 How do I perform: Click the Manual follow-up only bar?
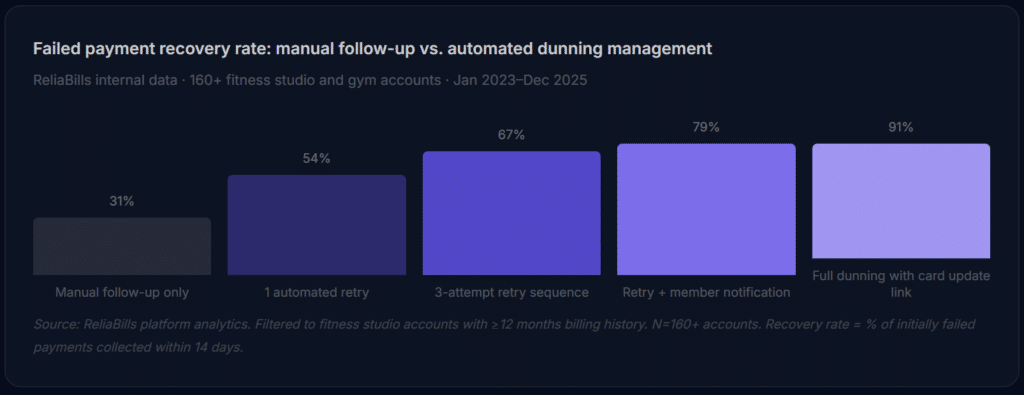(x=122, y=246)
